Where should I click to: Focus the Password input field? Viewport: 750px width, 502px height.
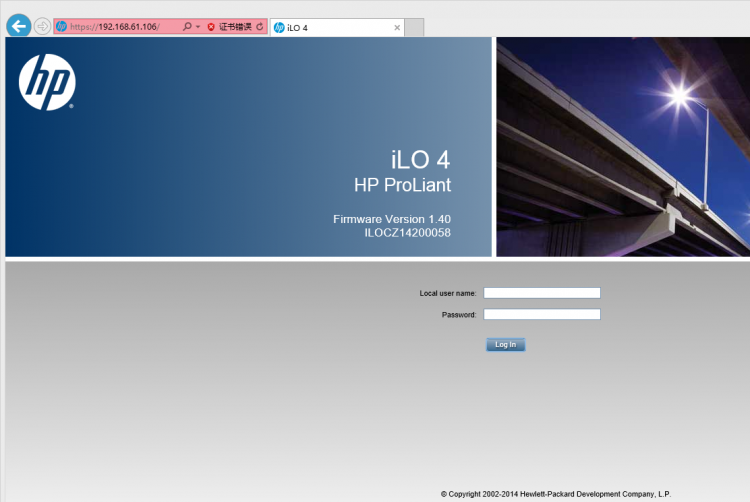[542, 314]
